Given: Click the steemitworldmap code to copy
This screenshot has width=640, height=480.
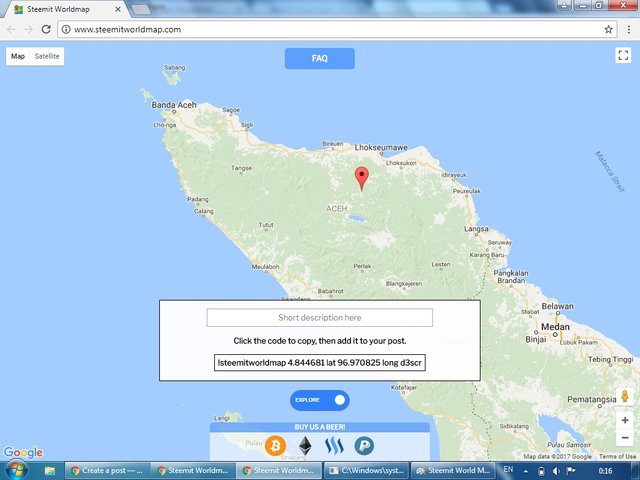Looking at the screenshot, I should (320, 362).
